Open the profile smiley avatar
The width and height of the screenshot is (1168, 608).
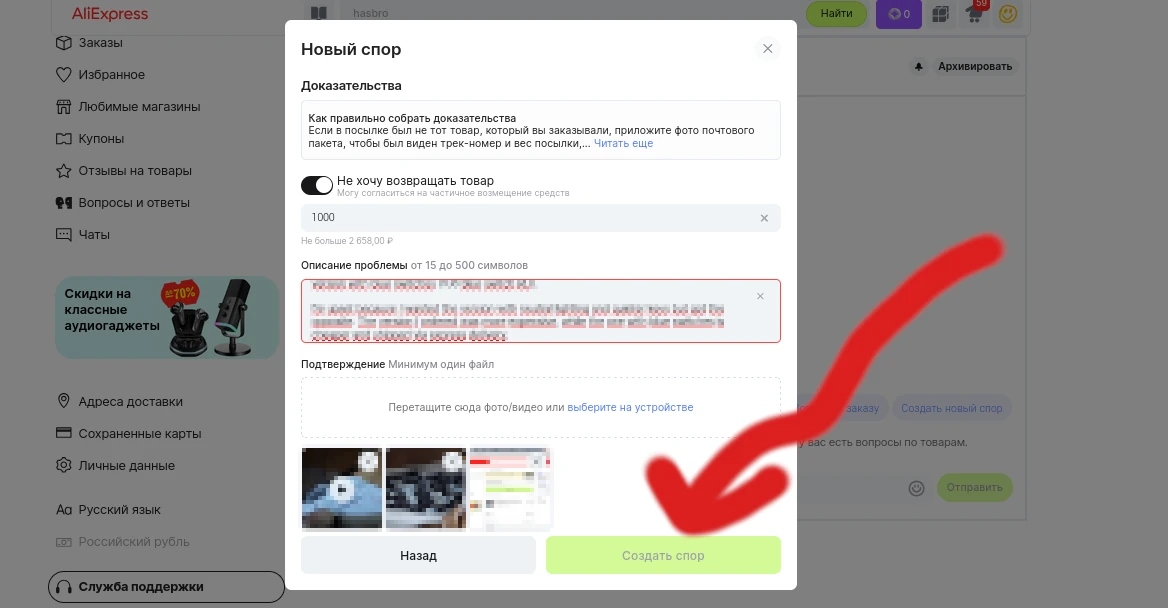(x=1008, y=13)
